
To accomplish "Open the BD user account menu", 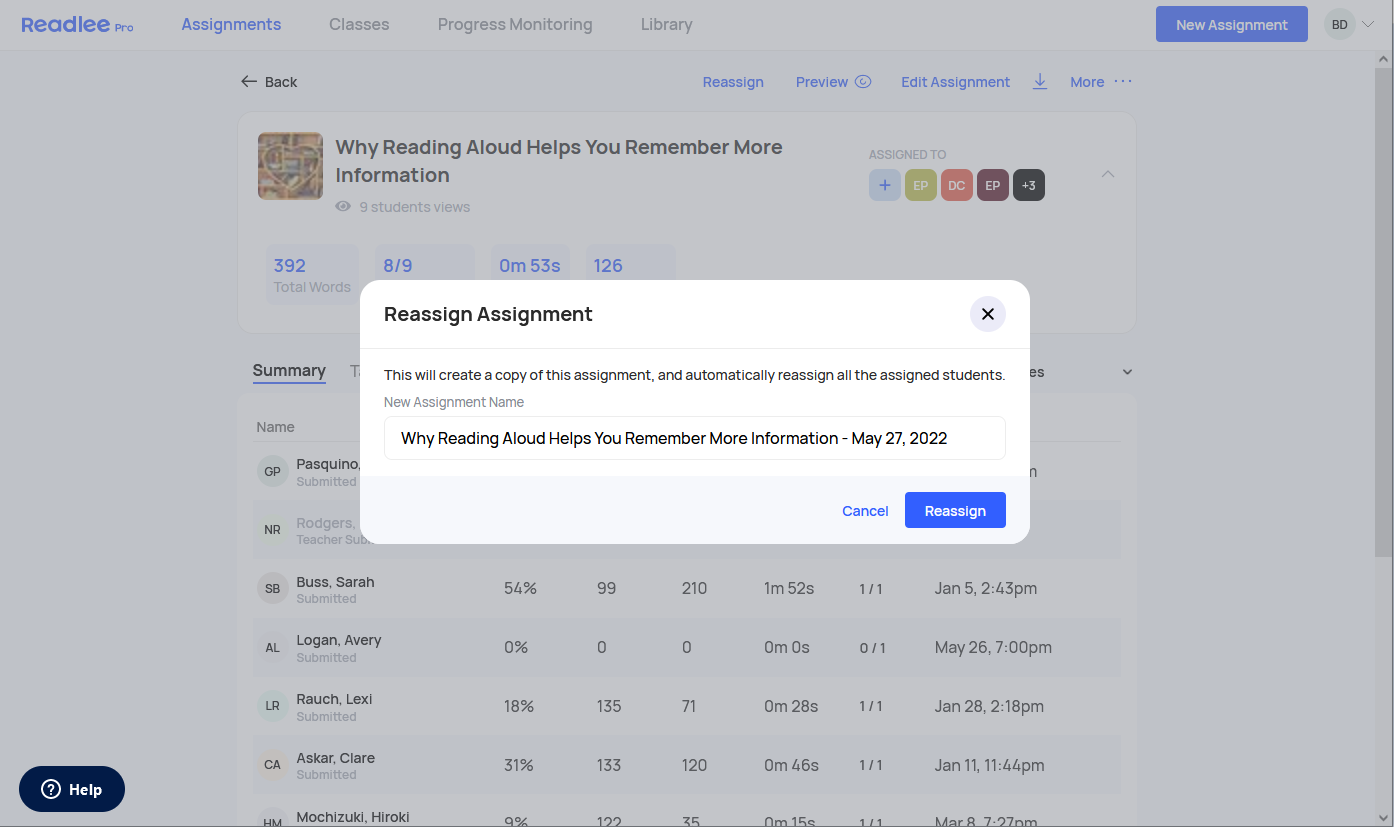I will (x=1349, y=24).
